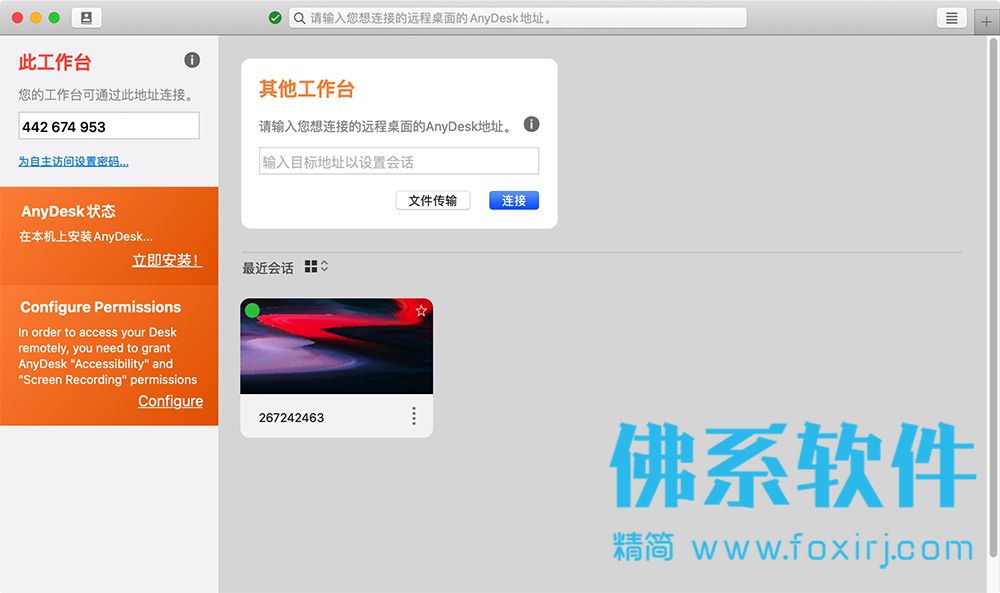Click the Configure permissions link
Image resolution: width=1000 pixels, height=593 pixels.
point(170,401)
